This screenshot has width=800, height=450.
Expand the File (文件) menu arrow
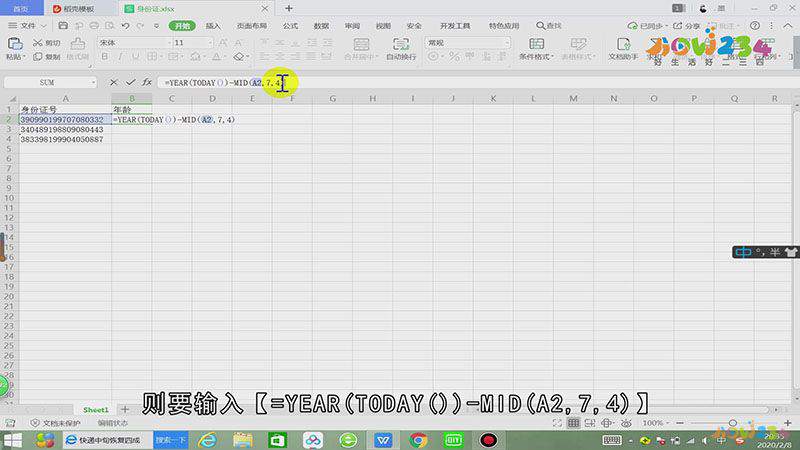tap(43, 26)
